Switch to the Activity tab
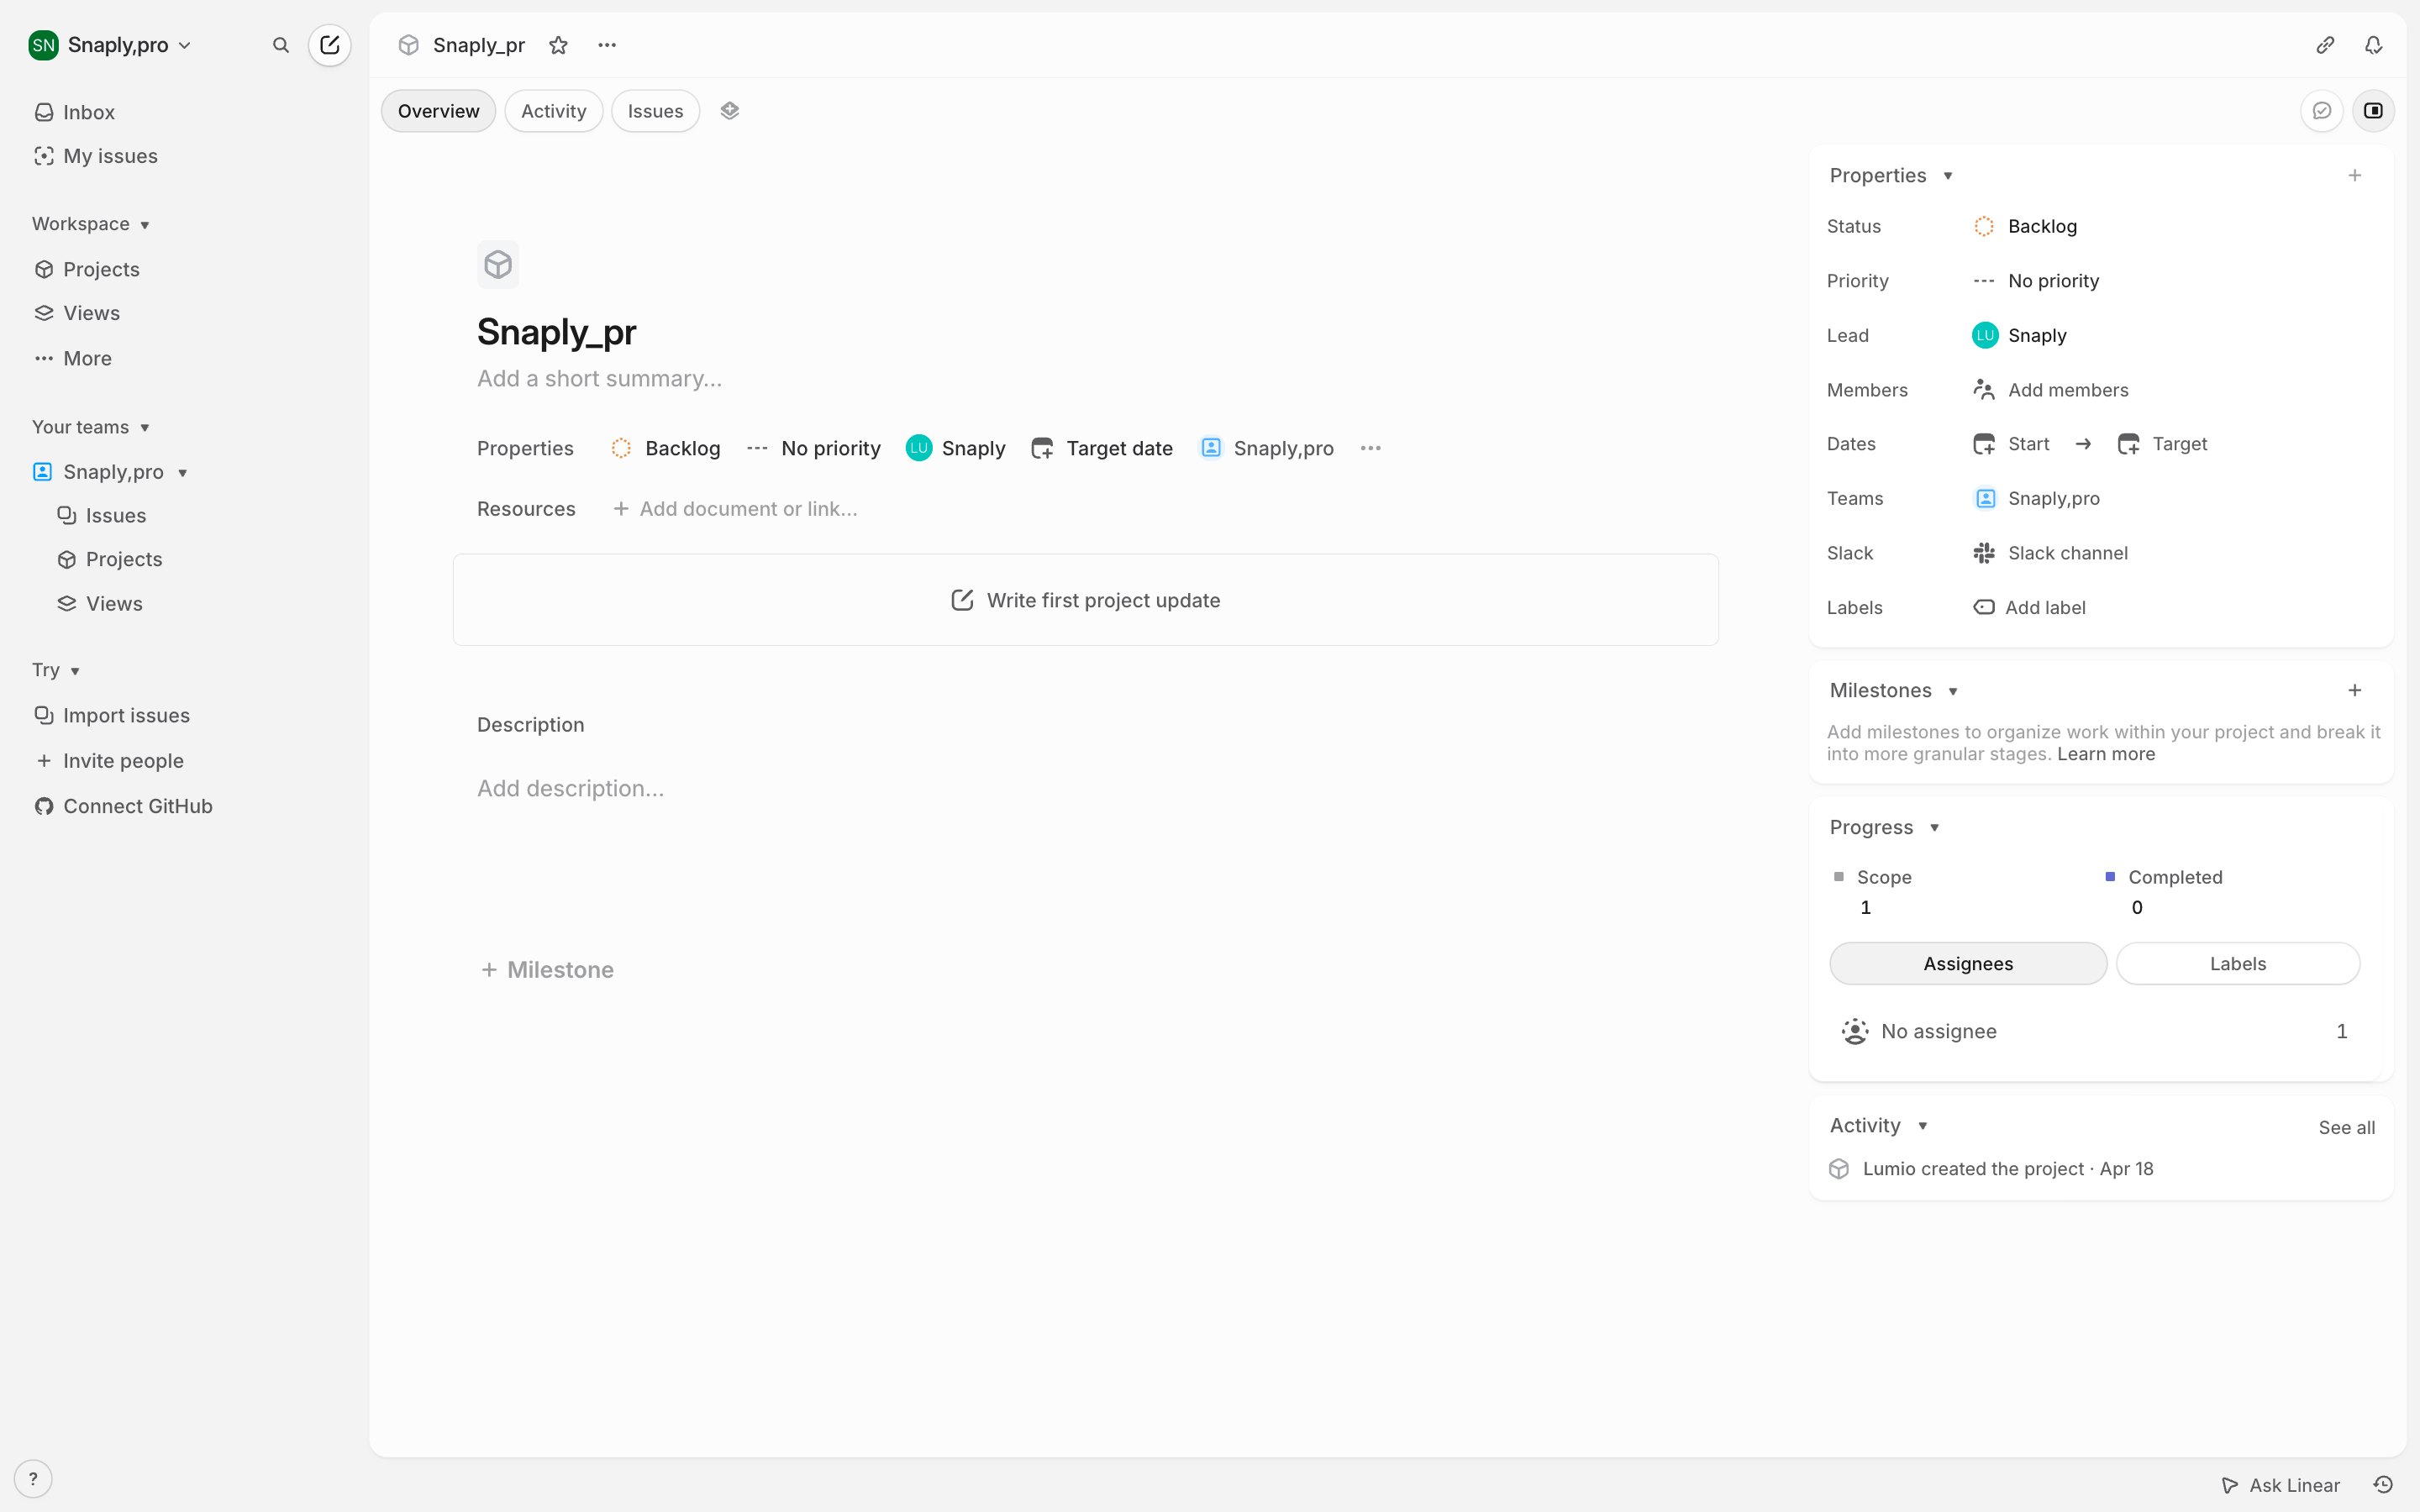 [x=553, y=111]
